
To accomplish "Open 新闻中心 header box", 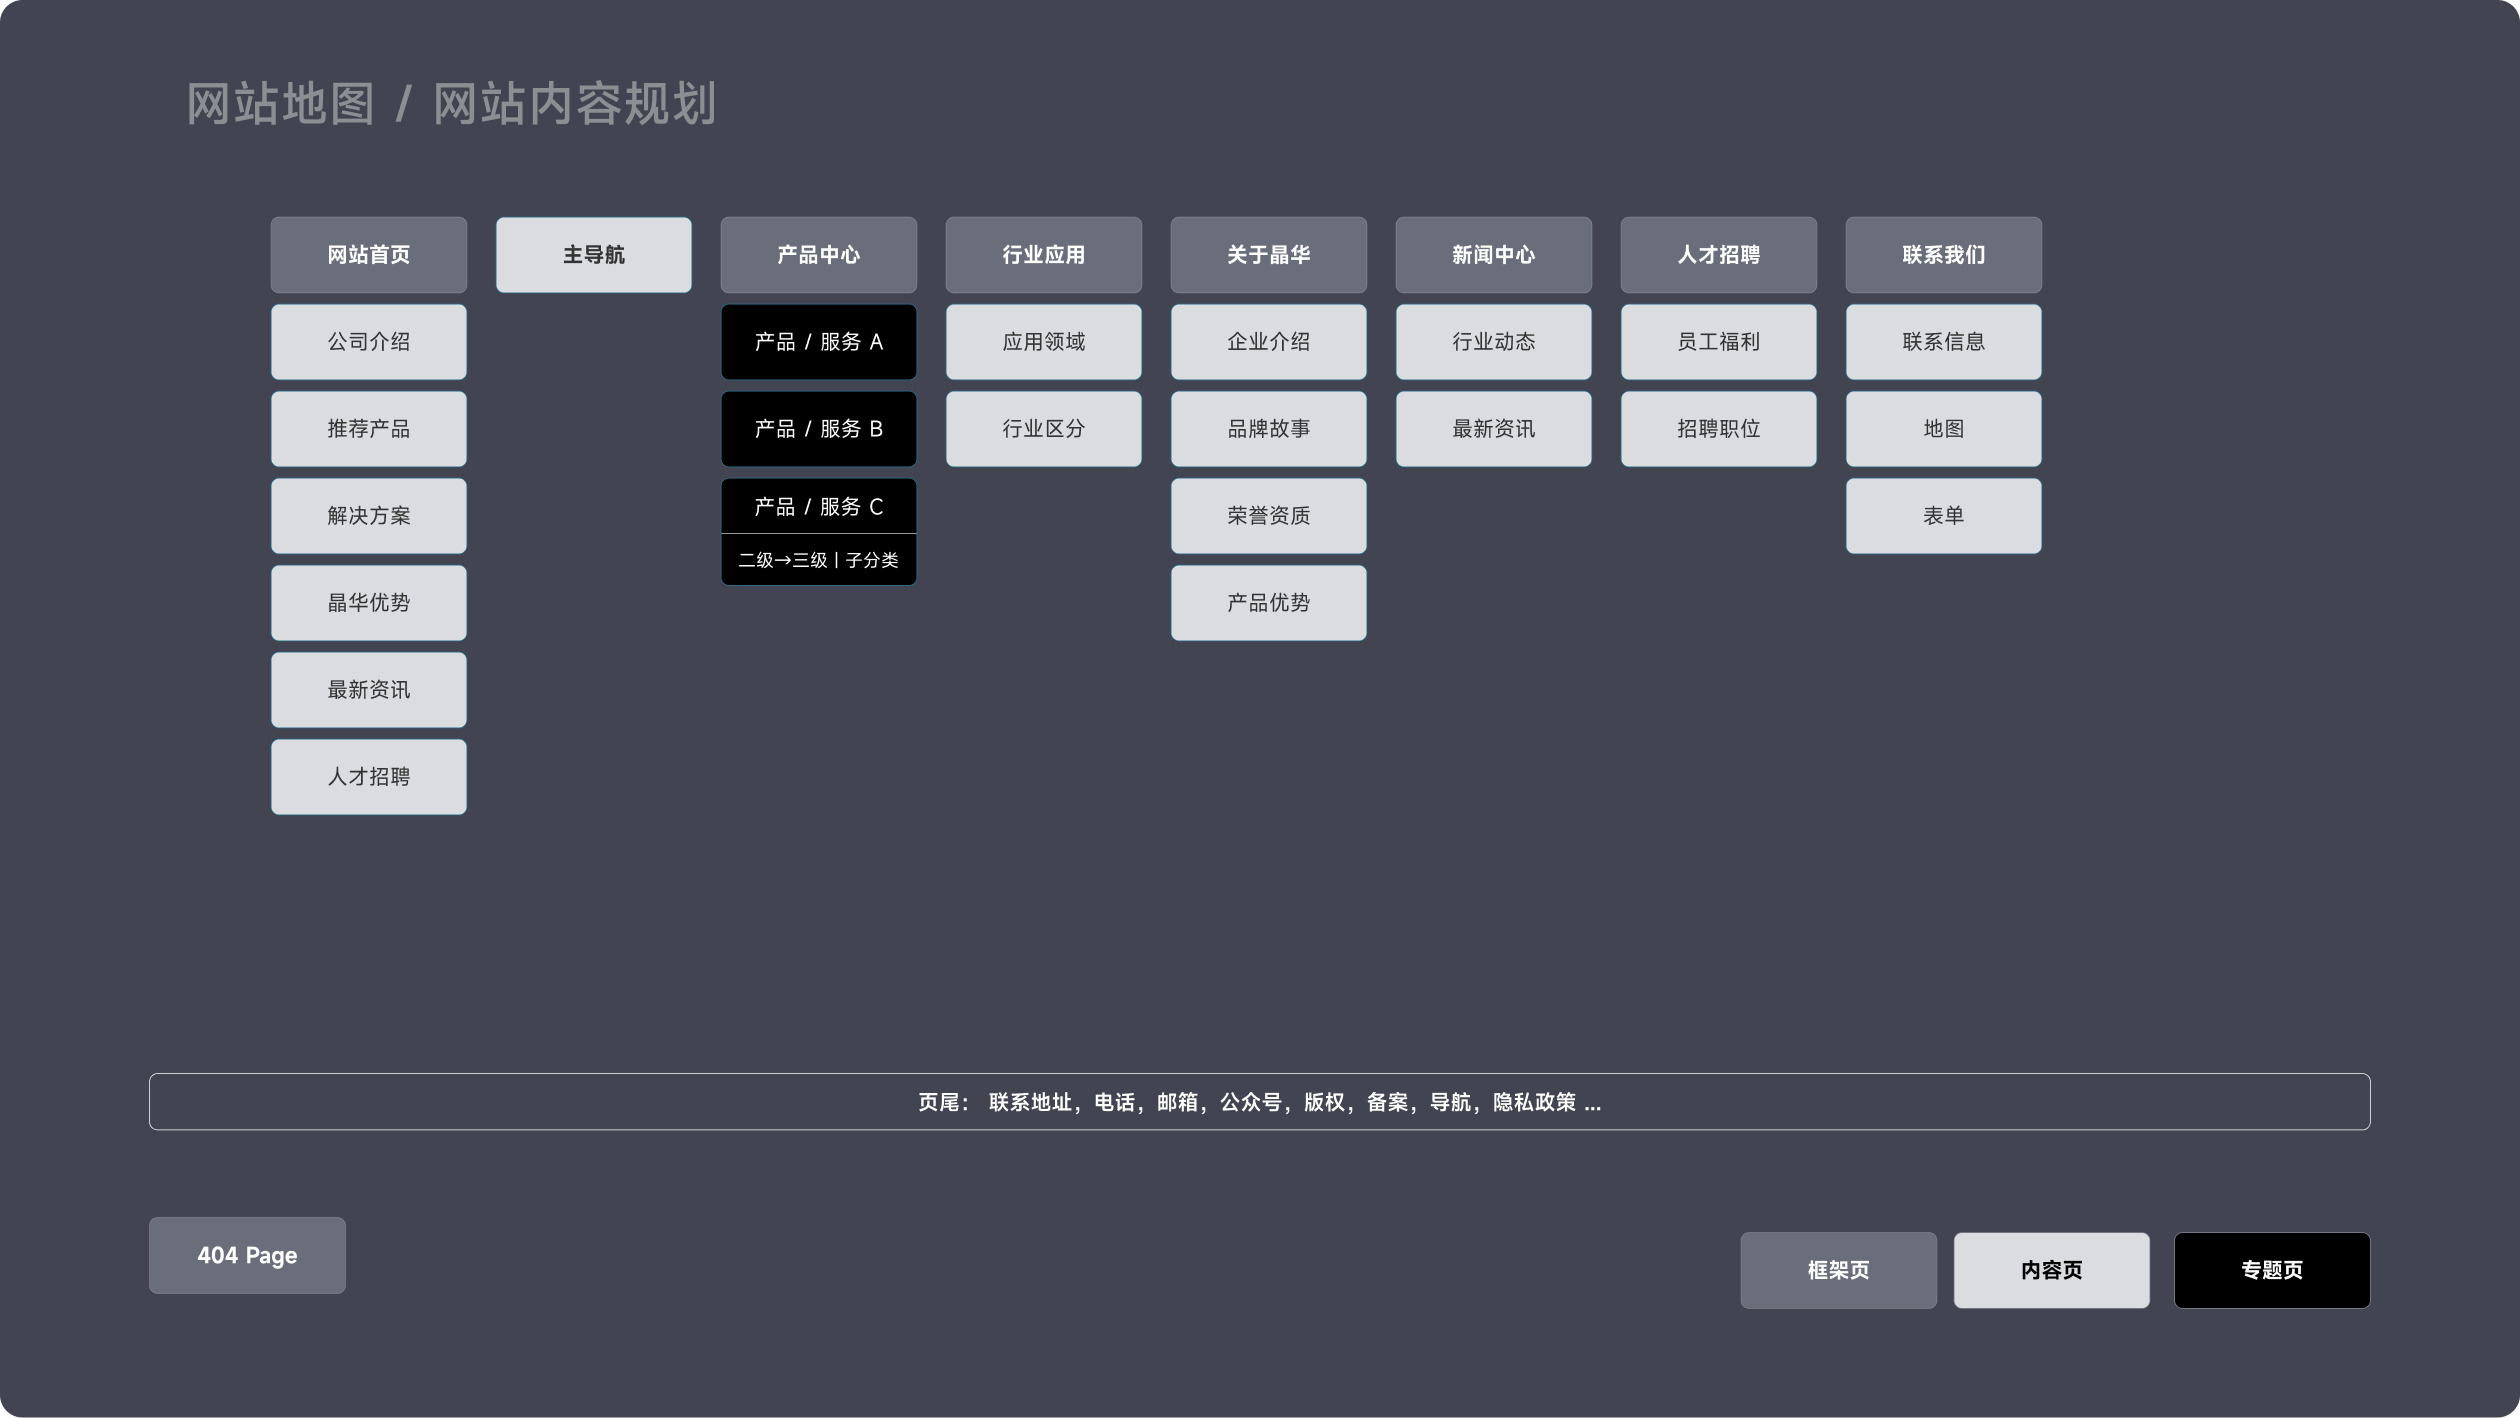I will pos(1493,255).
